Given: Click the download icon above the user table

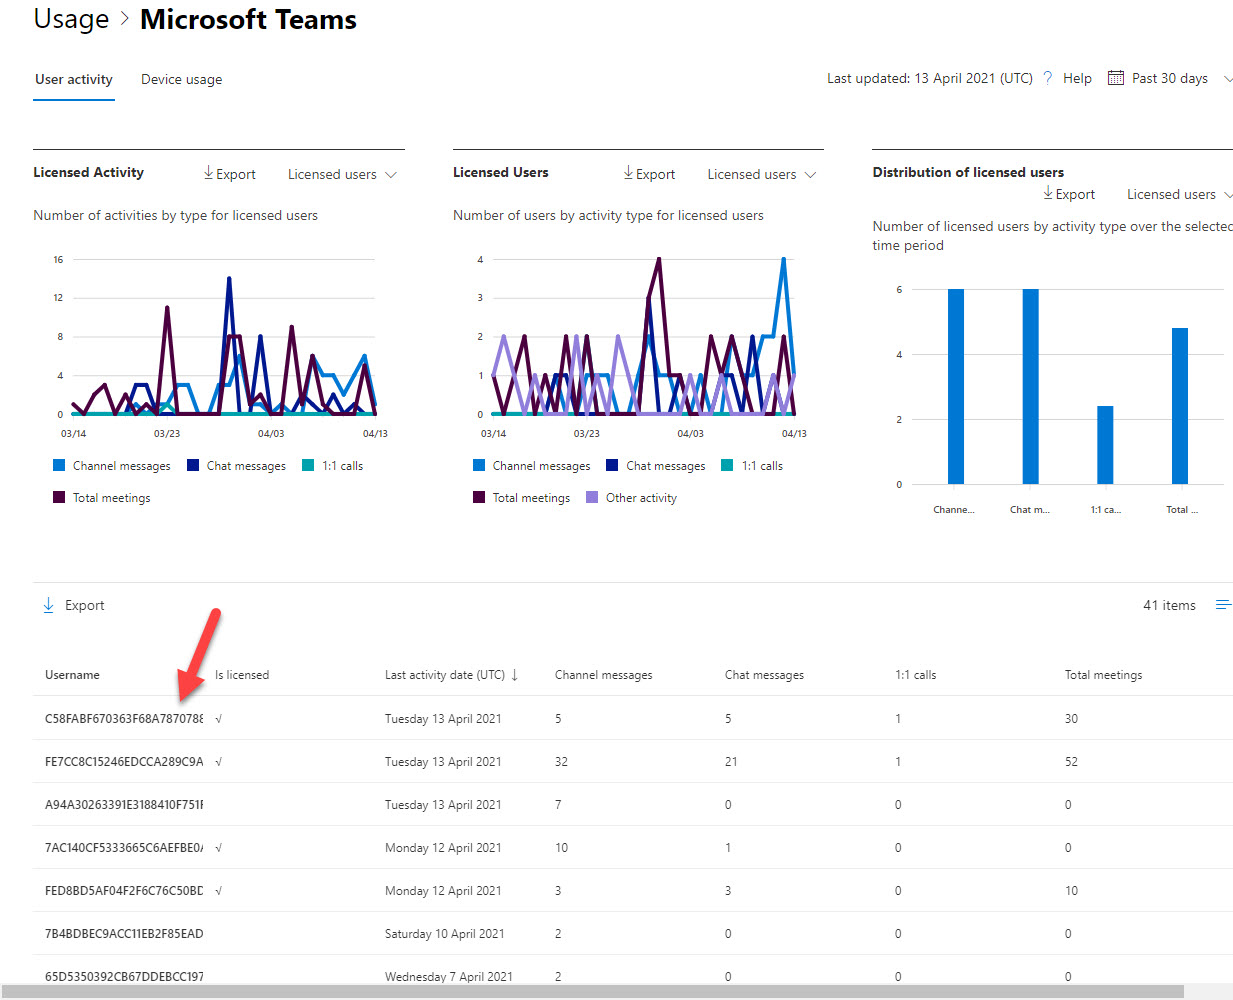Looking at the screenshot, I should [x=48, y=605].
